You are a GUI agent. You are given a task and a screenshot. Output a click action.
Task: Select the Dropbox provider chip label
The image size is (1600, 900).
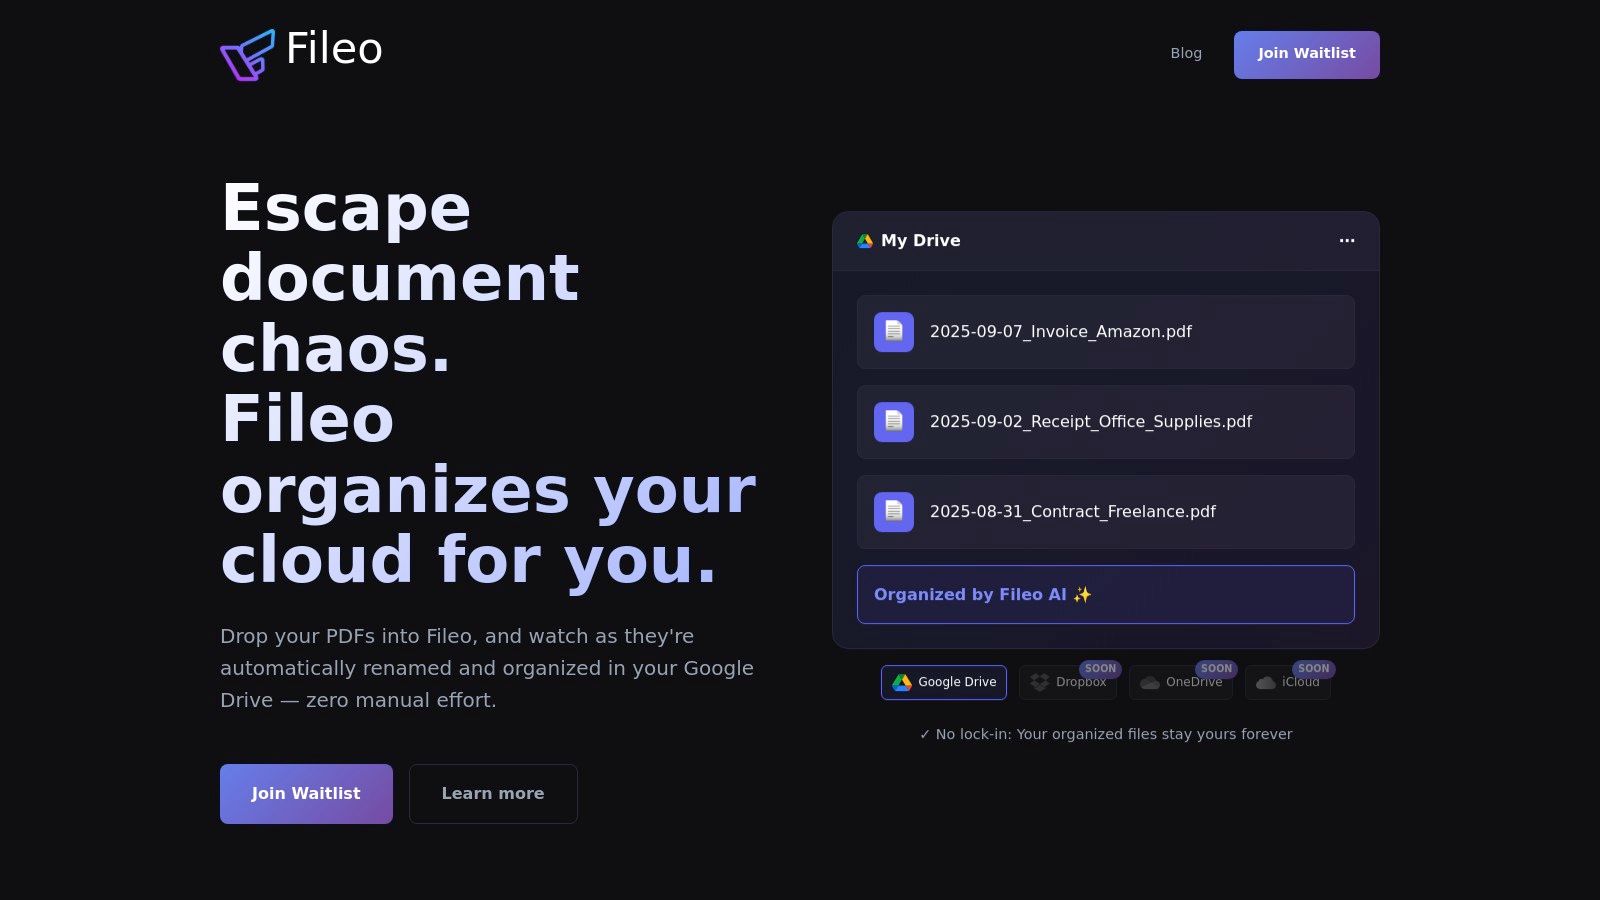pyautogui.click(x=1081, y=682)
